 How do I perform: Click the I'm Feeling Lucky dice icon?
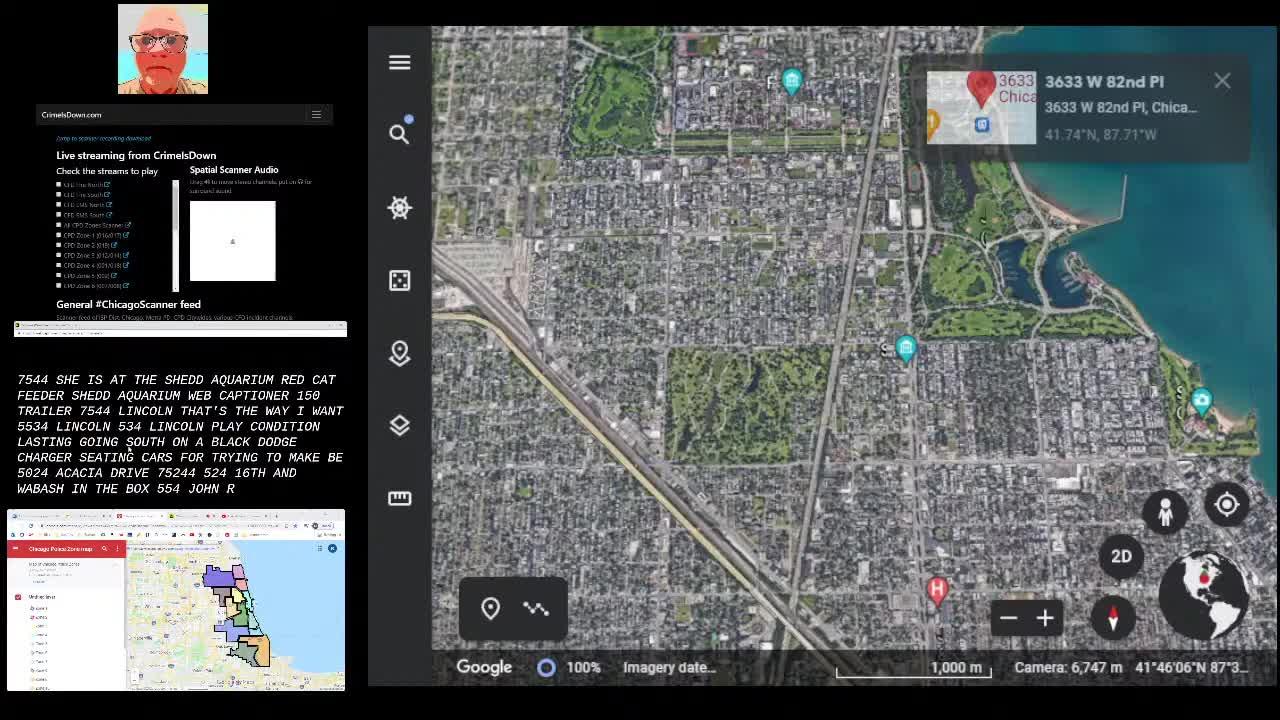point(399,280)
